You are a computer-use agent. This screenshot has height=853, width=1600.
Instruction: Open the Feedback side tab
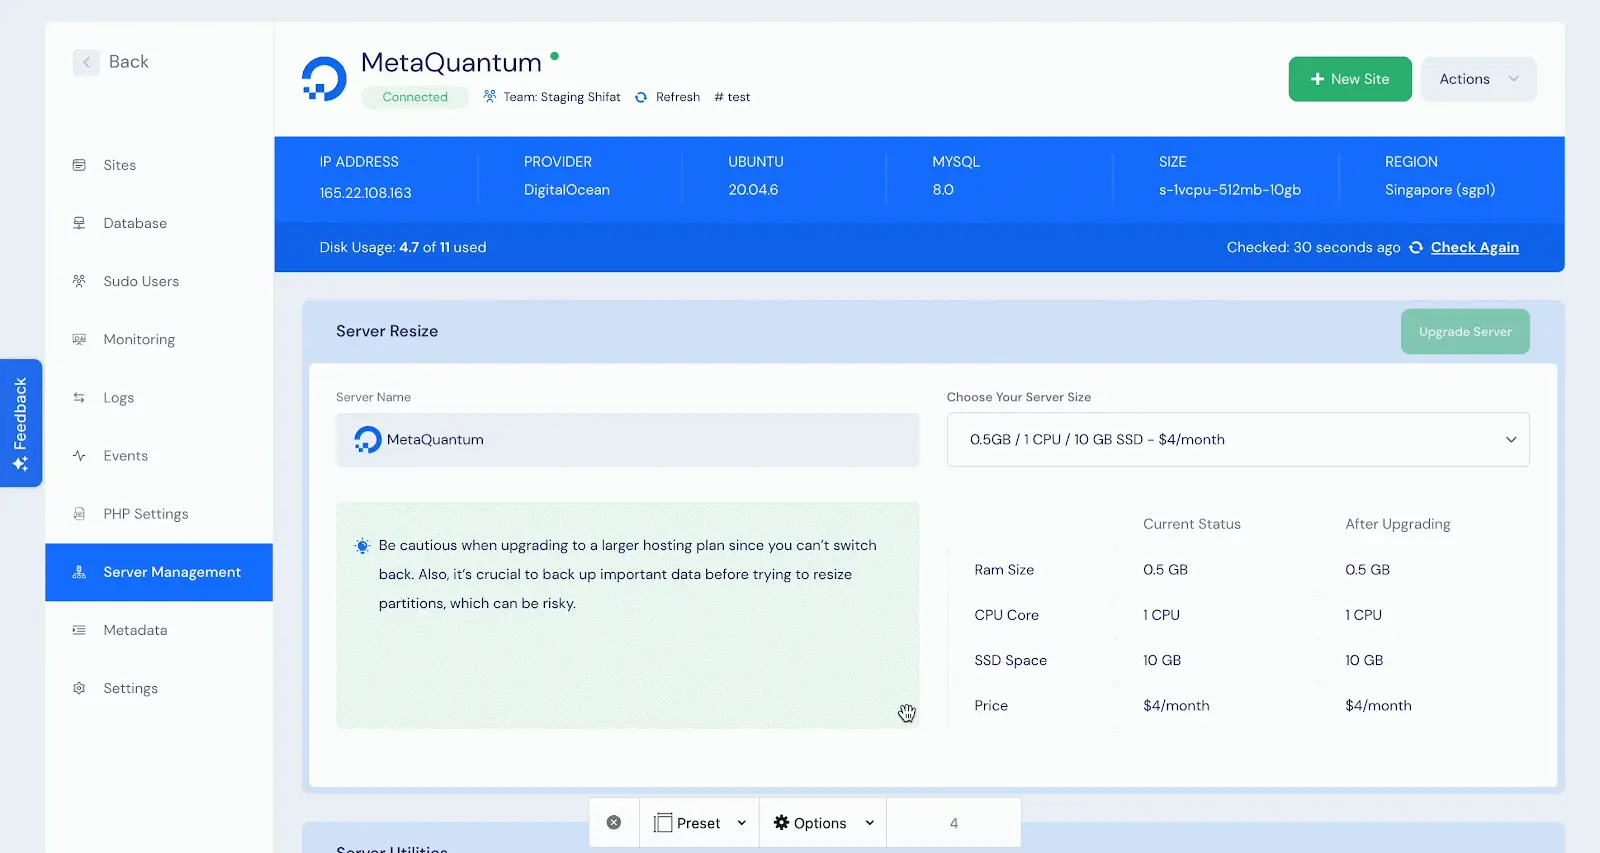[x=21, y=423]
